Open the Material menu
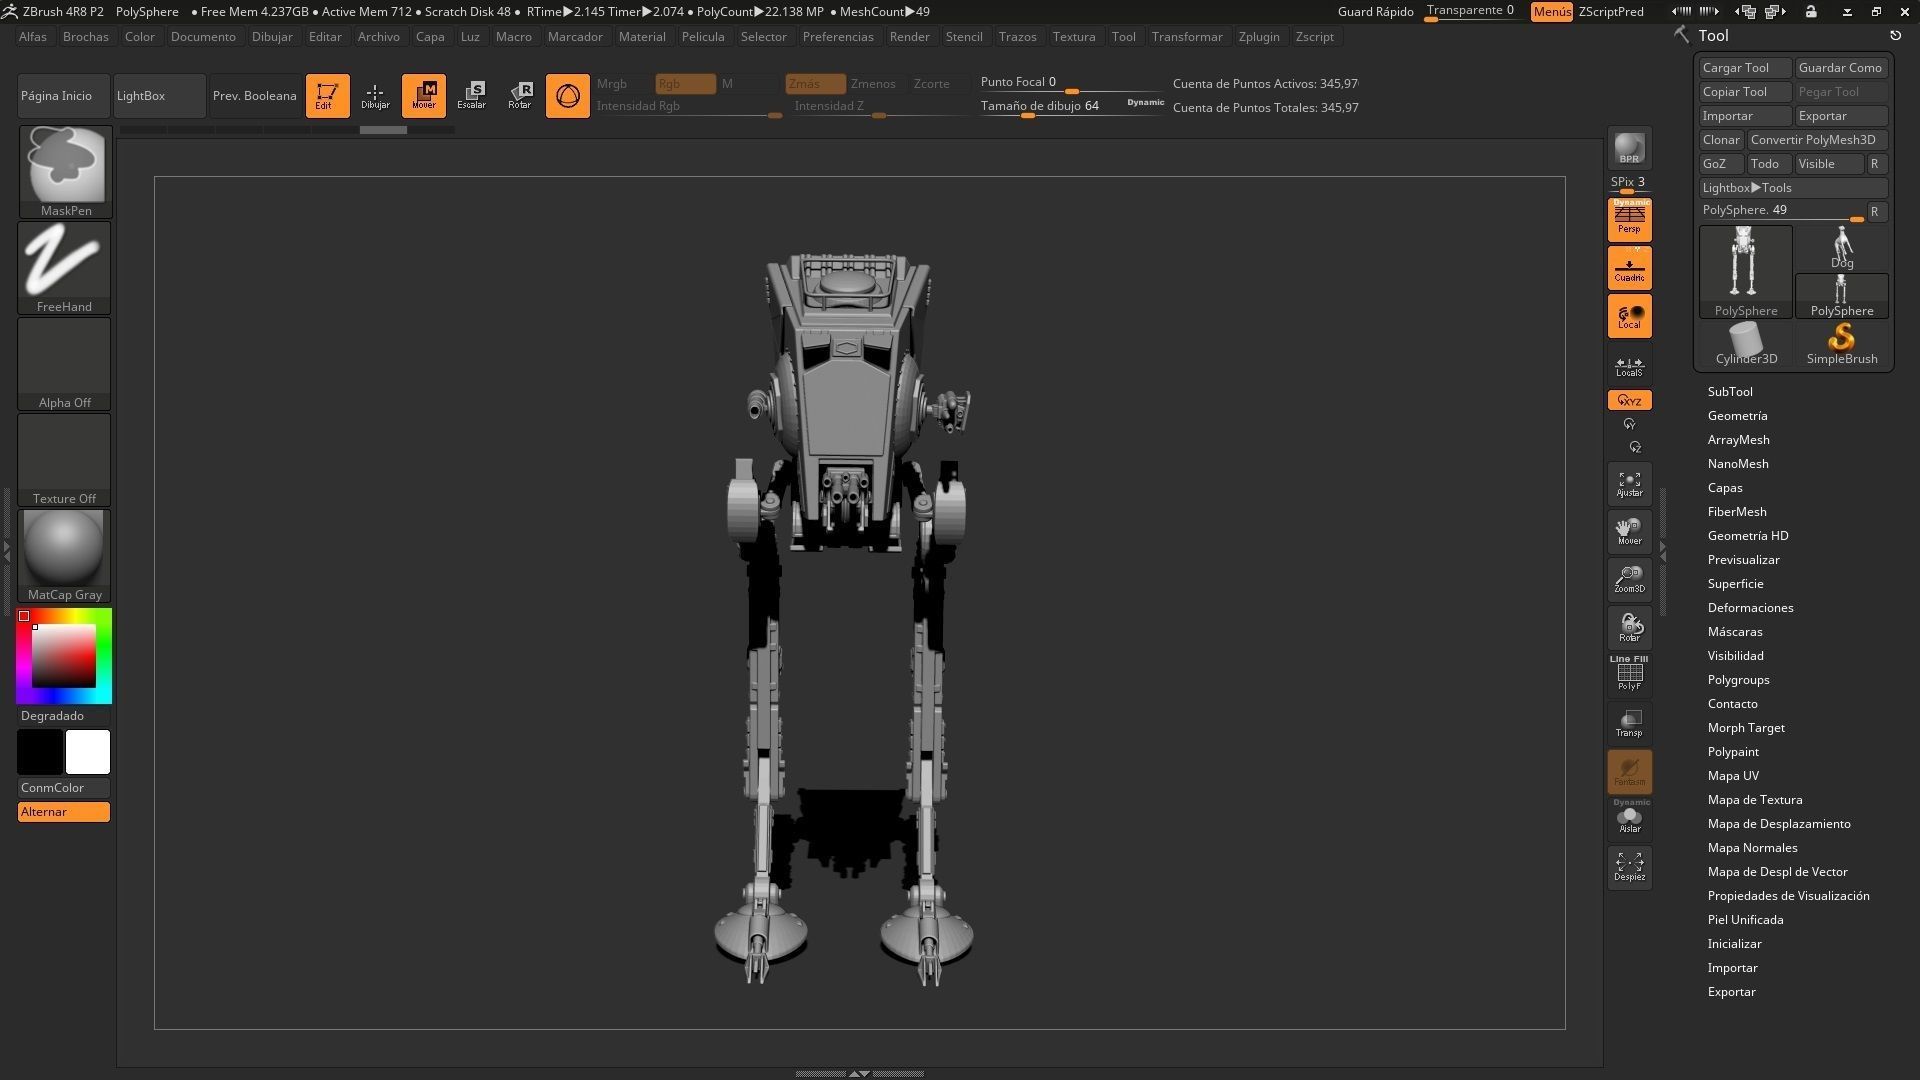 641,37
